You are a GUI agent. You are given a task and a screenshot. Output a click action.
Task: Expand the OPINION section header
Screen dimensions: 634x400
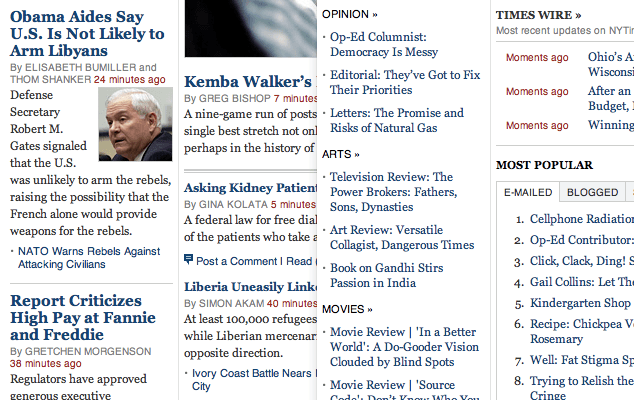pyautogui.click(x=350, y=14)
